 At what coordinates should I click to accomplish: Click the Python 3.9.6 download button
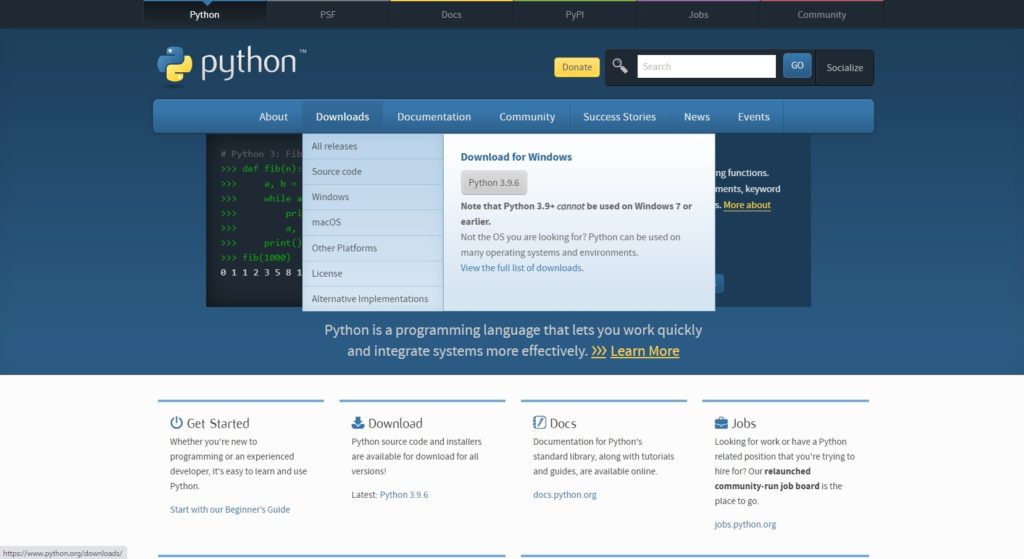tap(494, 183)
